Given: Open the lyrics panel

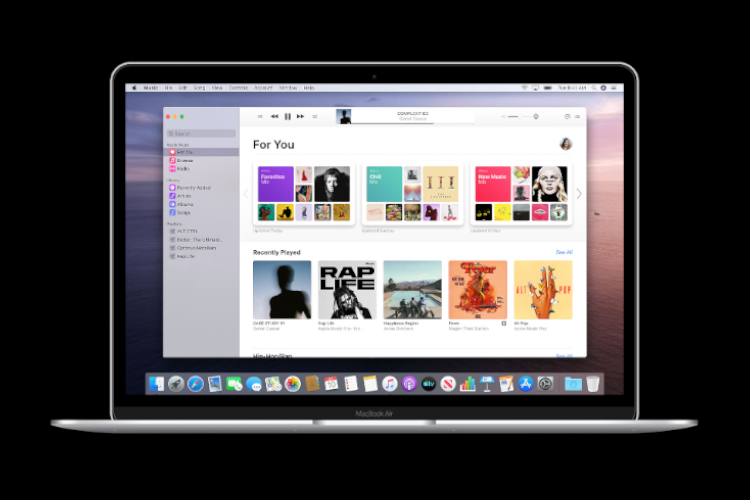Looking at the screenshot, I should click(x=567, y=116).
